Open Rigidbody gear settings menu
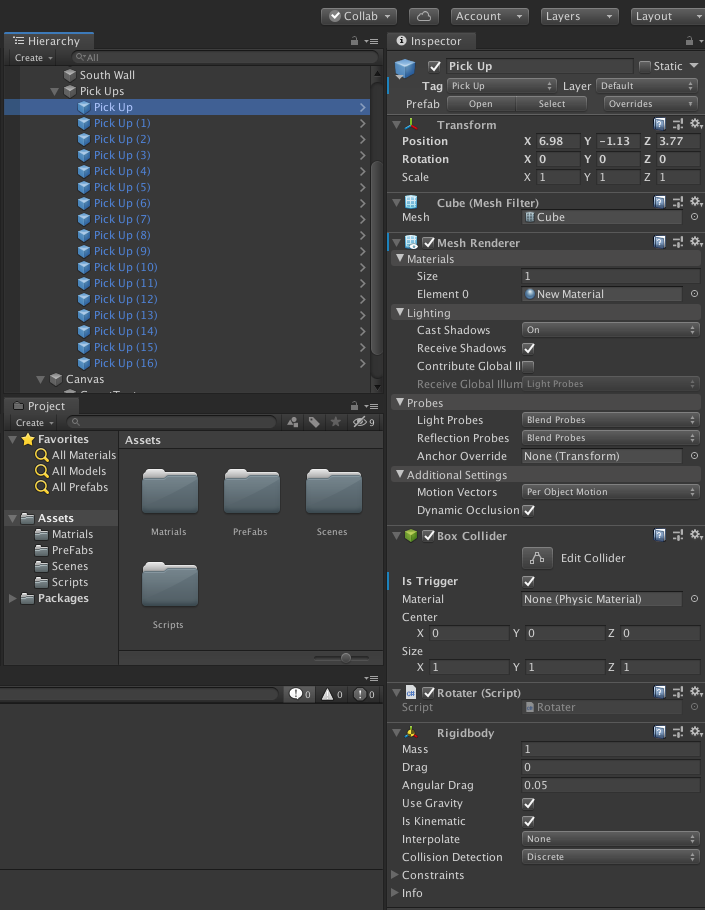 (695, 732)
